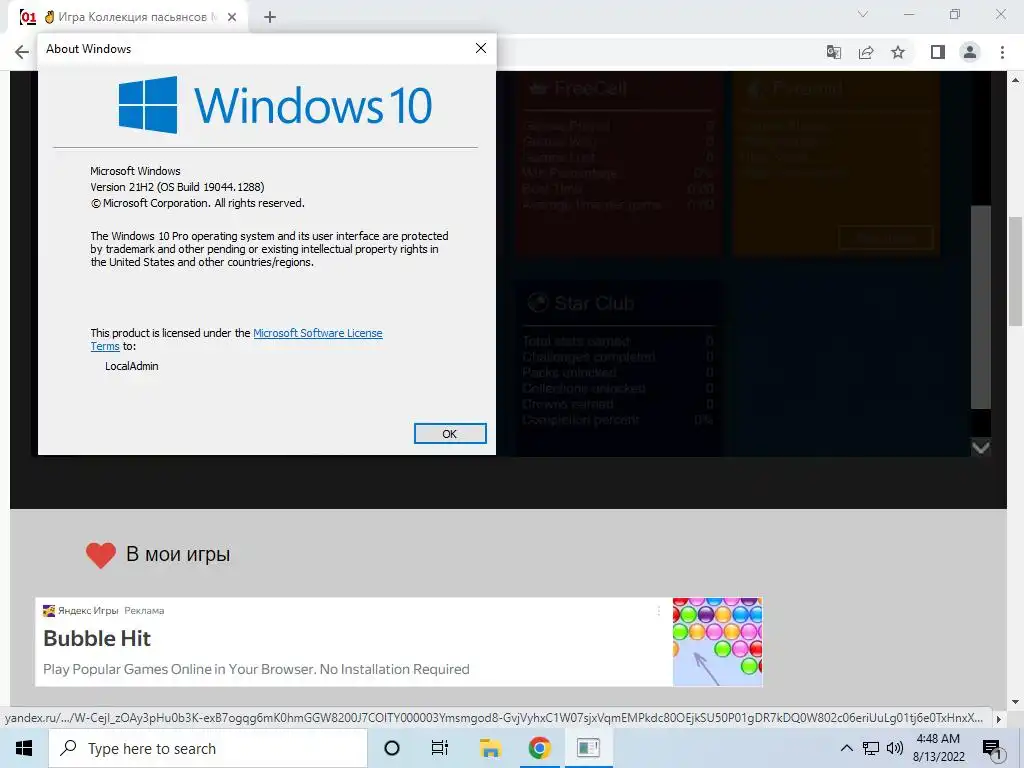Screen dimensions: 1024x768
Task: Click the share page icon
Action: click(x=866, y=52)
